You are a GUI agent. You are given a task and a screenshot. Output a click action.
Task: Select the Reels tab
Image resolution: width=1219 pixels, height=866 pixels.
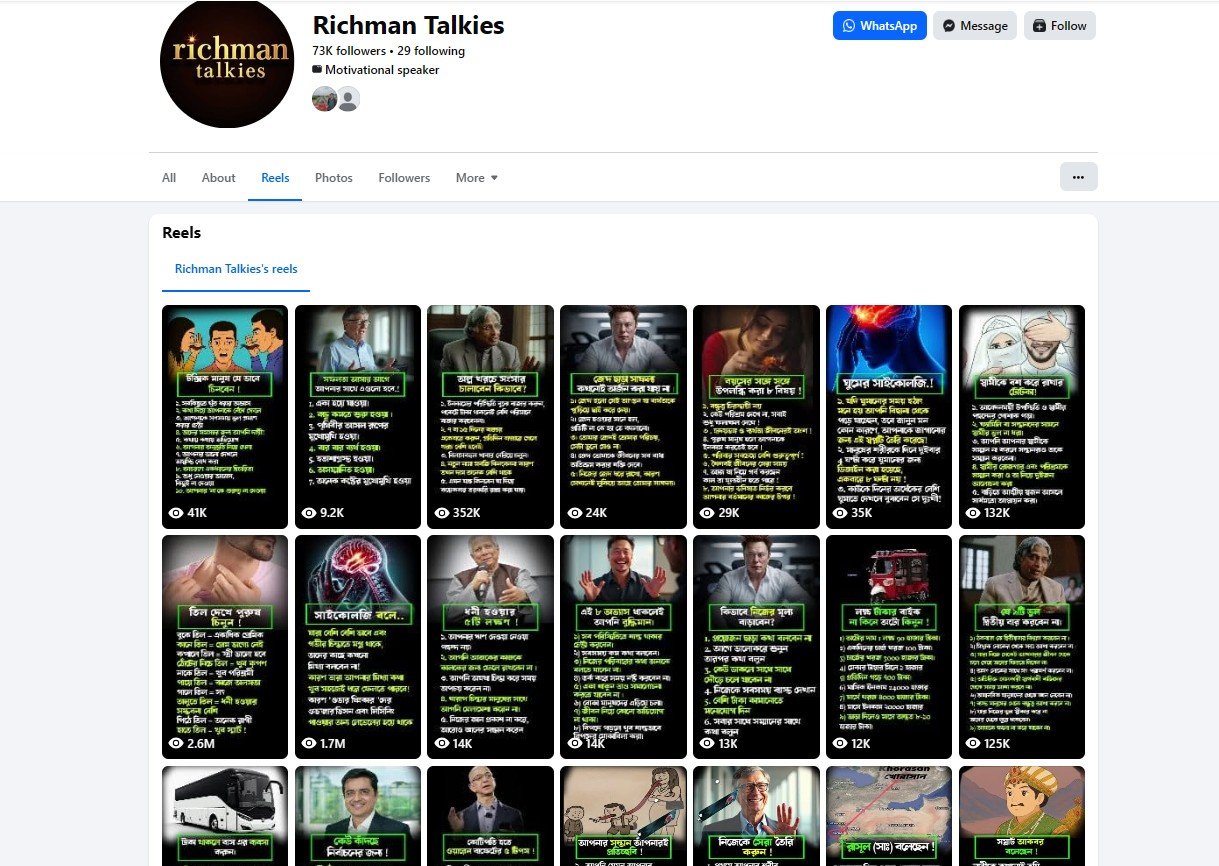(275, 178)
